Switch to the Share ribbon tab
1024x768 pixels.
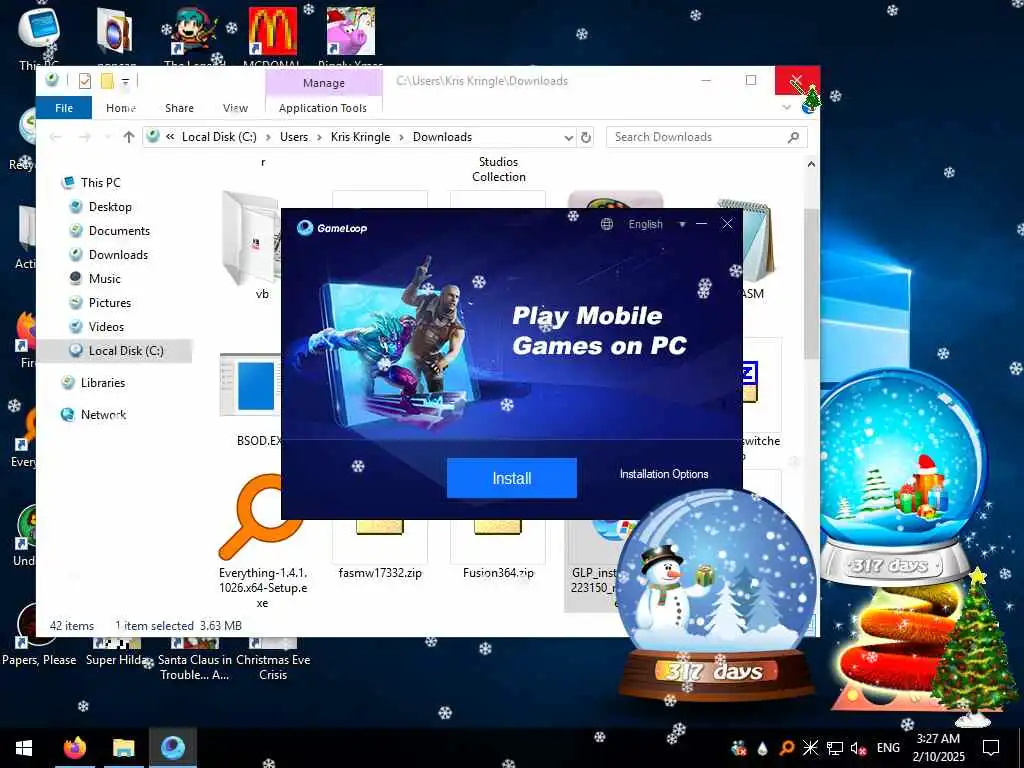(180, 108)
